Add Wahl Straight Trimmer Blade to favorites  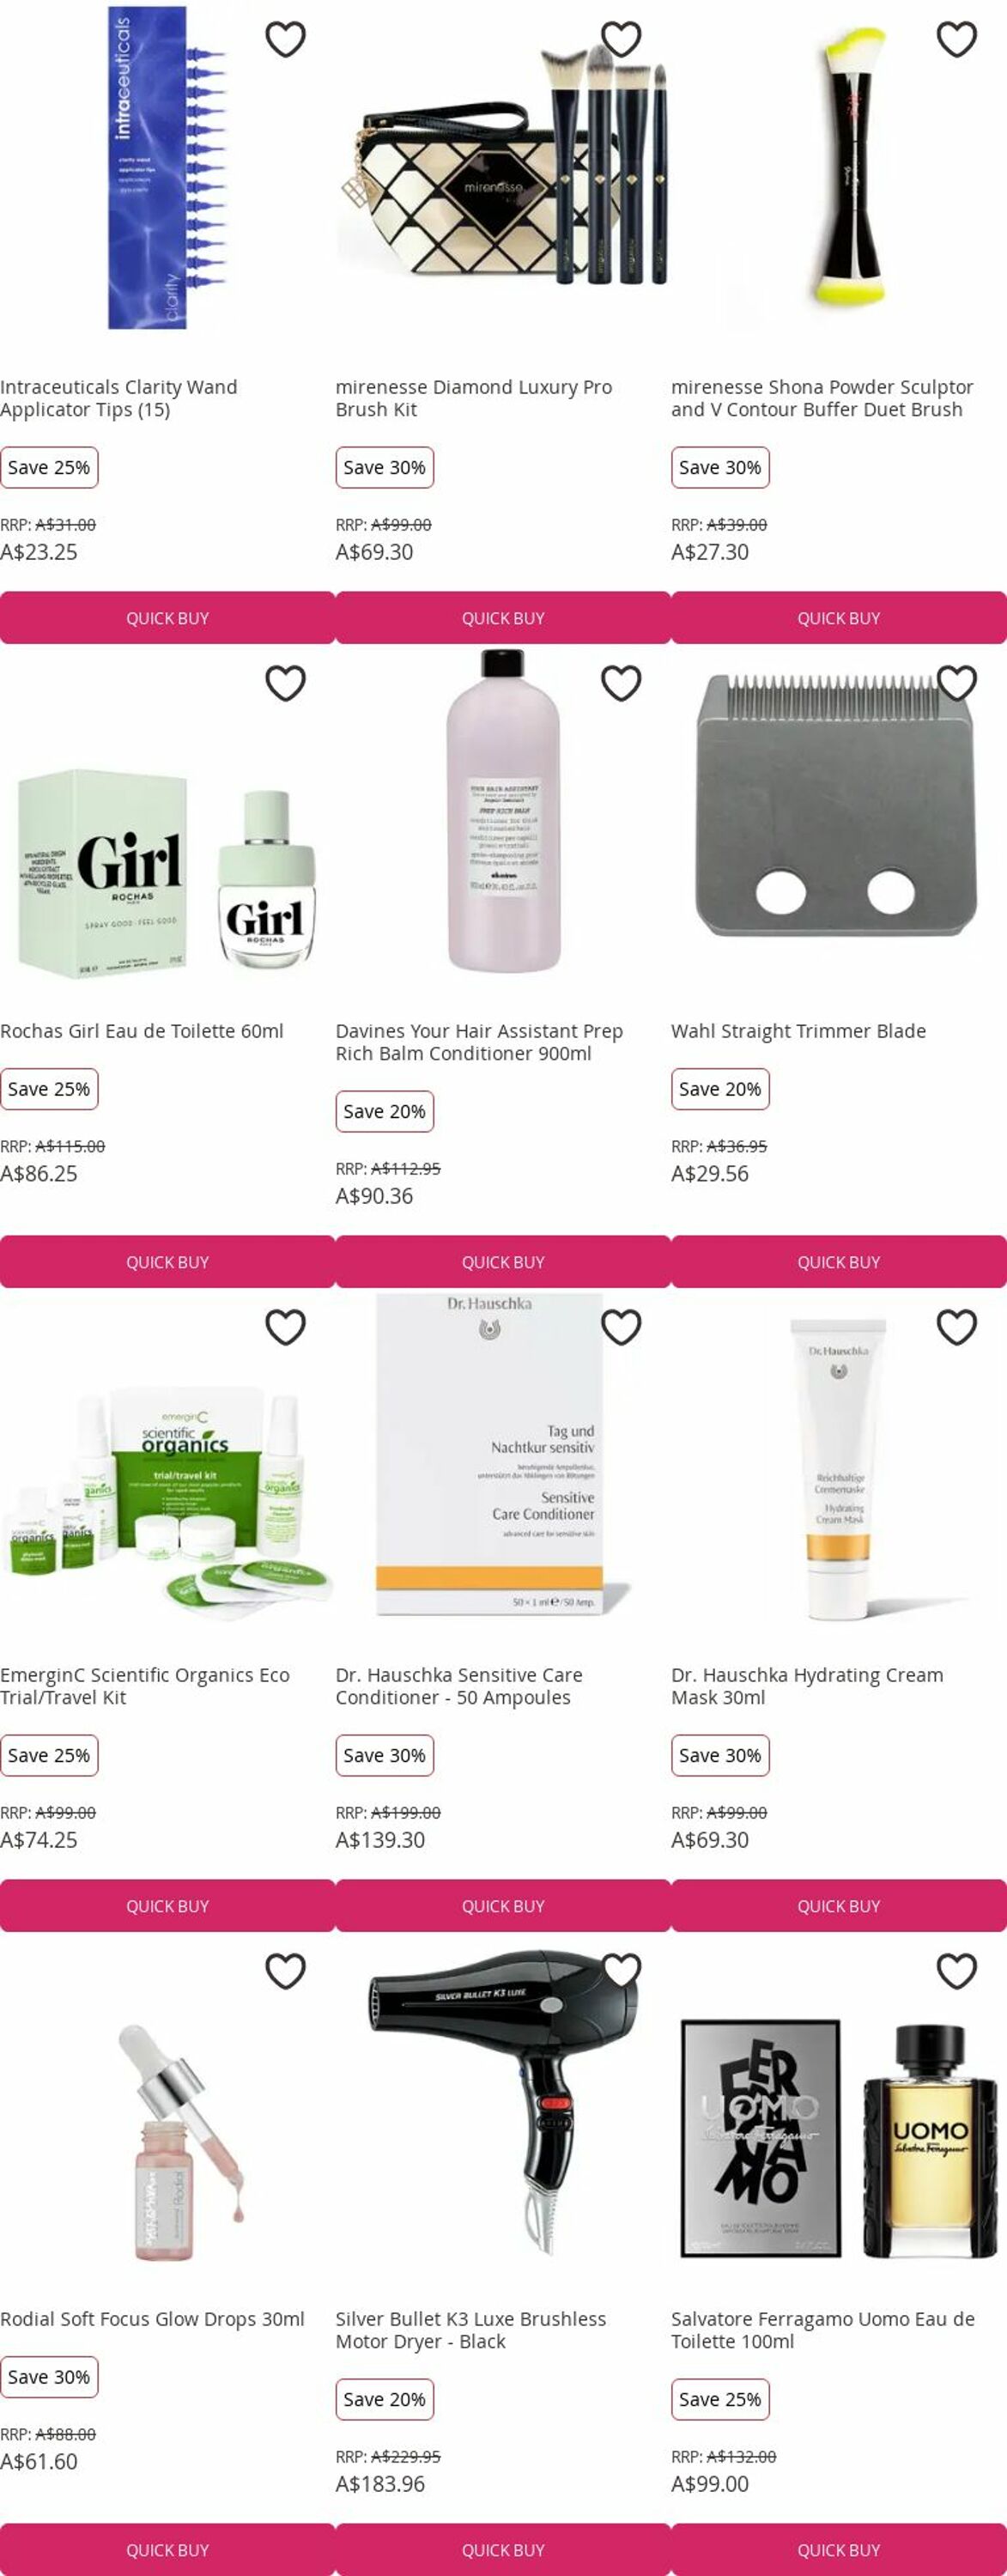coord(956,683)
